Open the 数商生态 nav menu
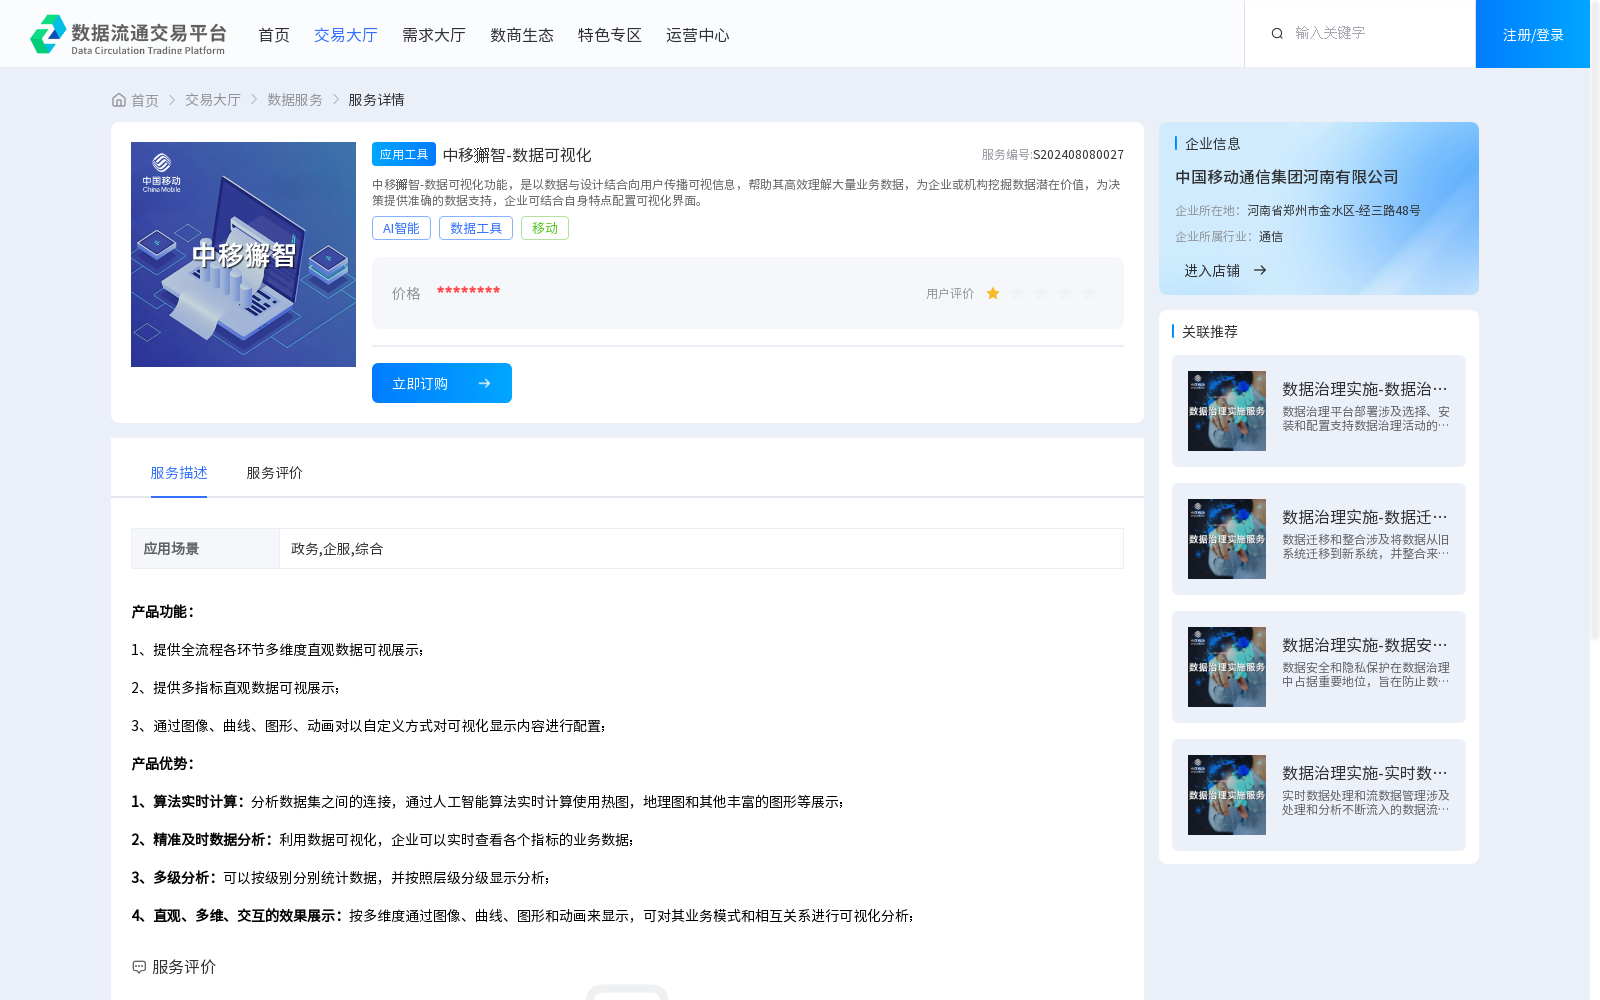The image size is (1600, 1000). (x=522, y=35)
